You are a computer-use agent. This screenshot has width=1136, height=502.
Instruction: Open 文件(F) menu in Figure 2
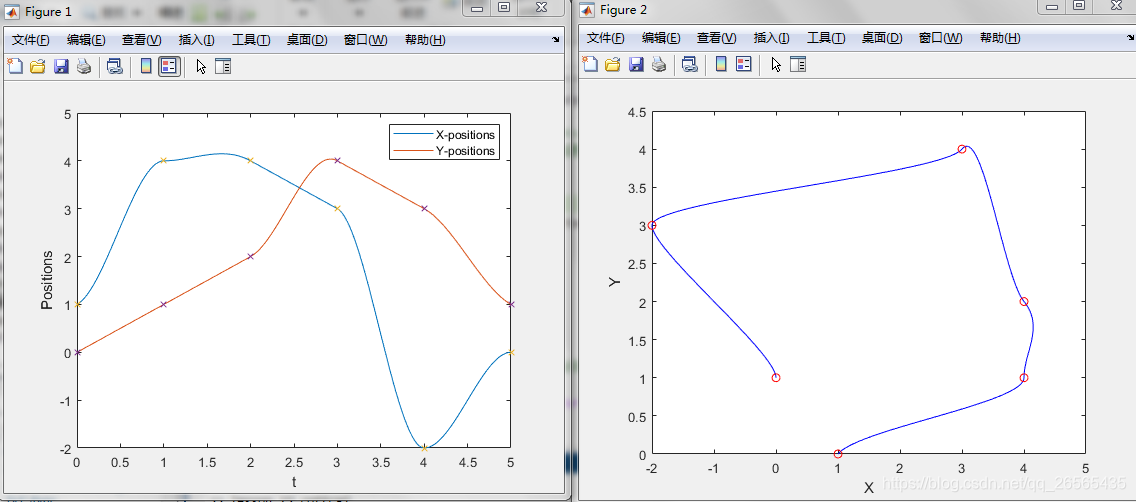pyautogui.click(x=606, y=38)
